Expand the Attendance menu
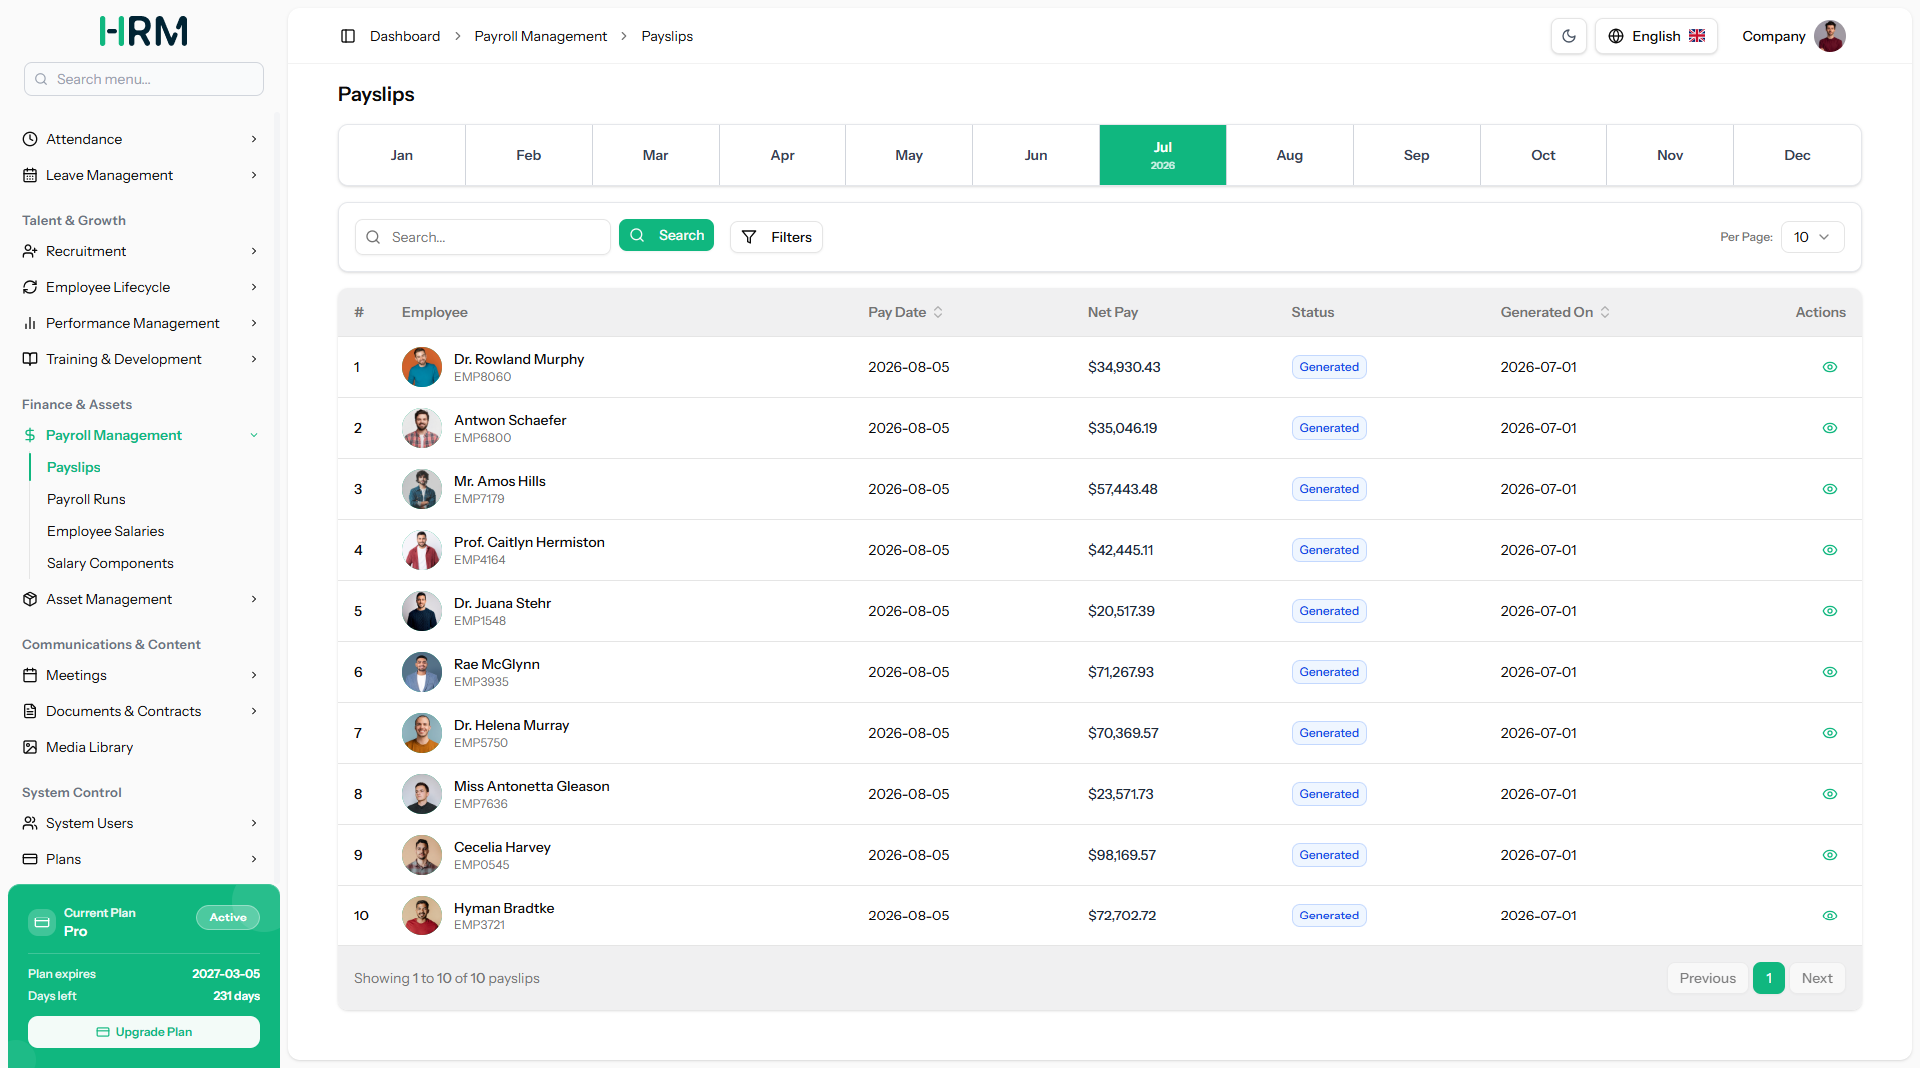The height and width of the screenshot is (1068, 1920). pyautogui.click(x=140, y=139)
